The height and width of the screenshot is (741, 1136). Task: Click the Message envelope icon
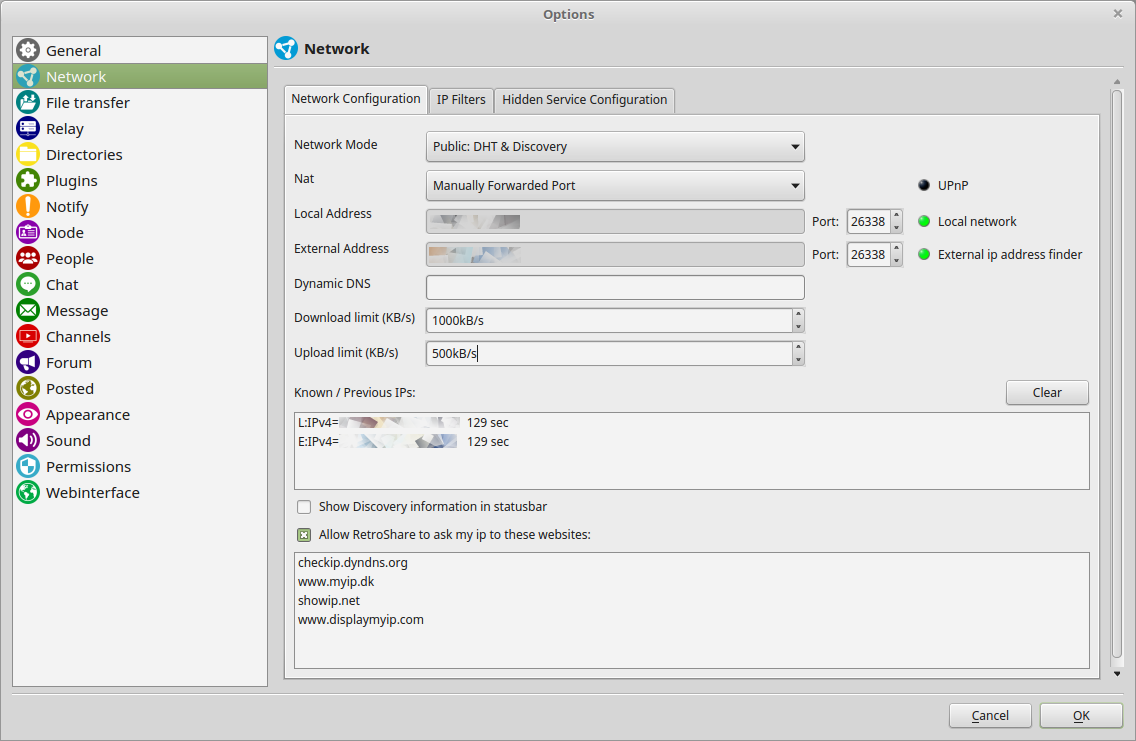click(28, 311)
